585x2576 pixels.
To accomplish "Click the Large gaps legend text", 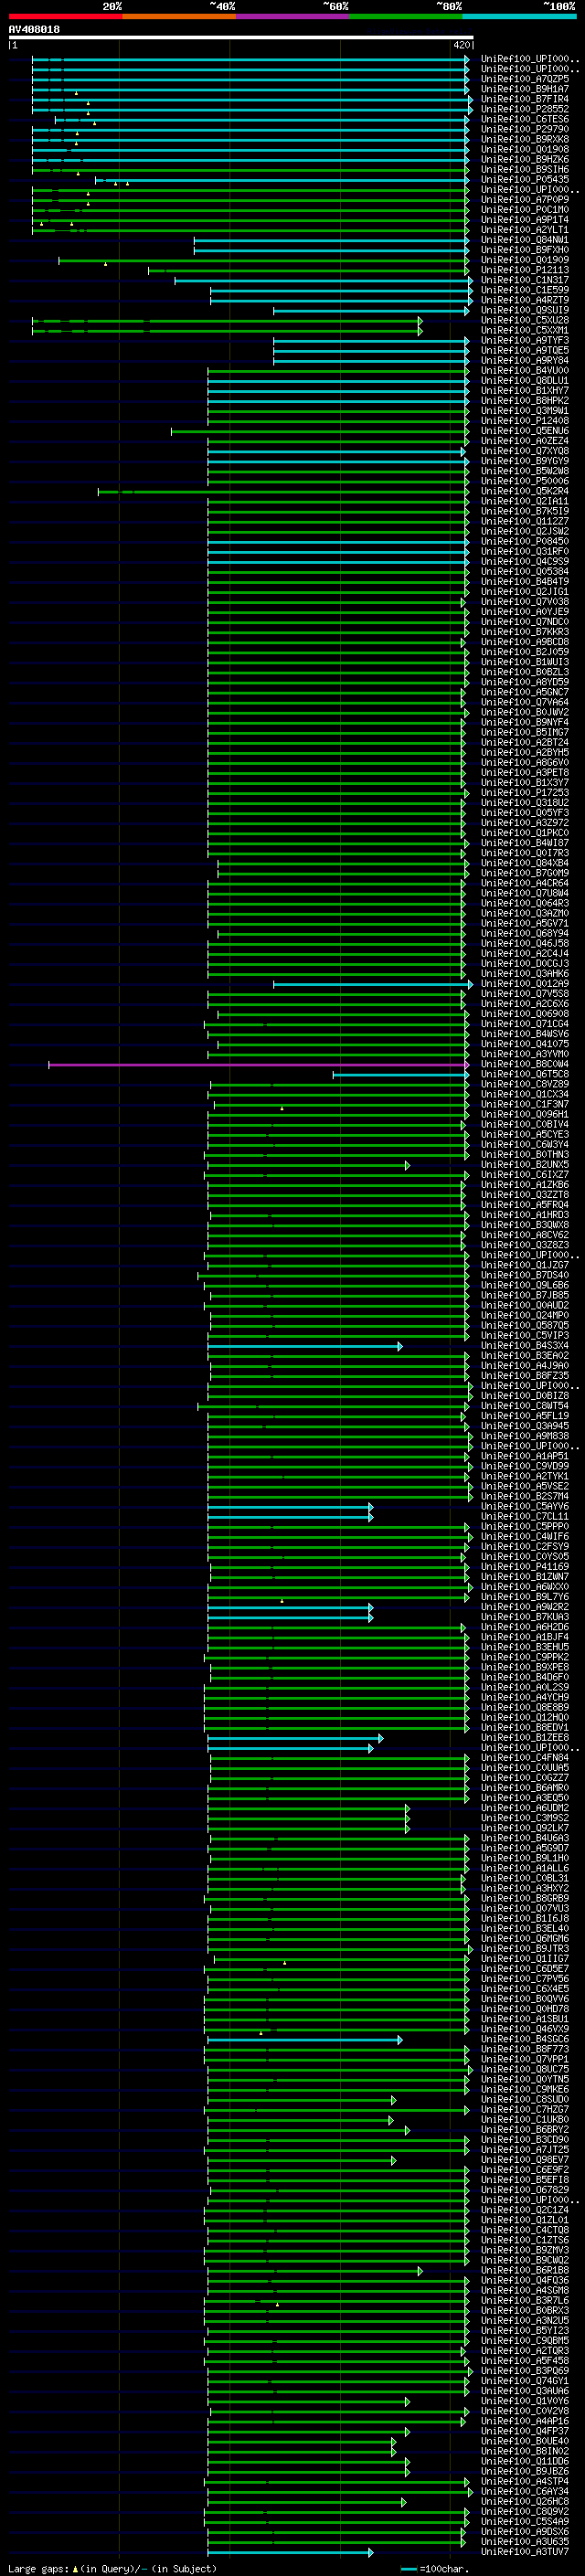I will pyautogui.click(x=112, y=2569).
